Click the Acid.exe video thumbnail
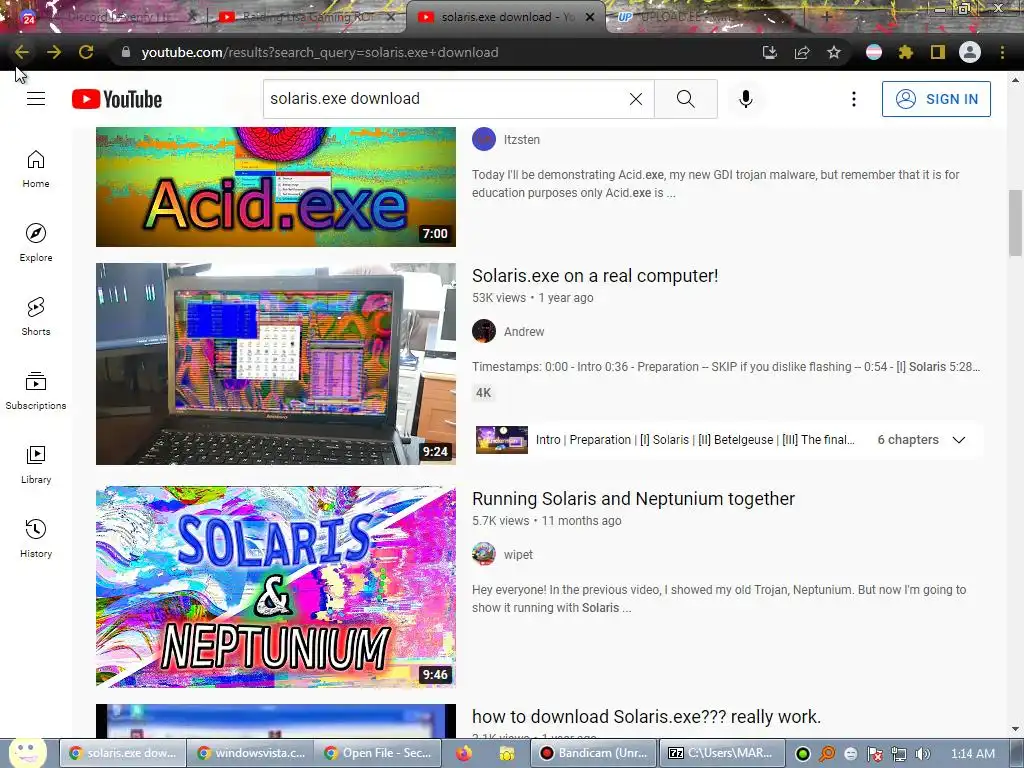The width and height of the screenshot is (1024, 768). (x=276, y=187)
